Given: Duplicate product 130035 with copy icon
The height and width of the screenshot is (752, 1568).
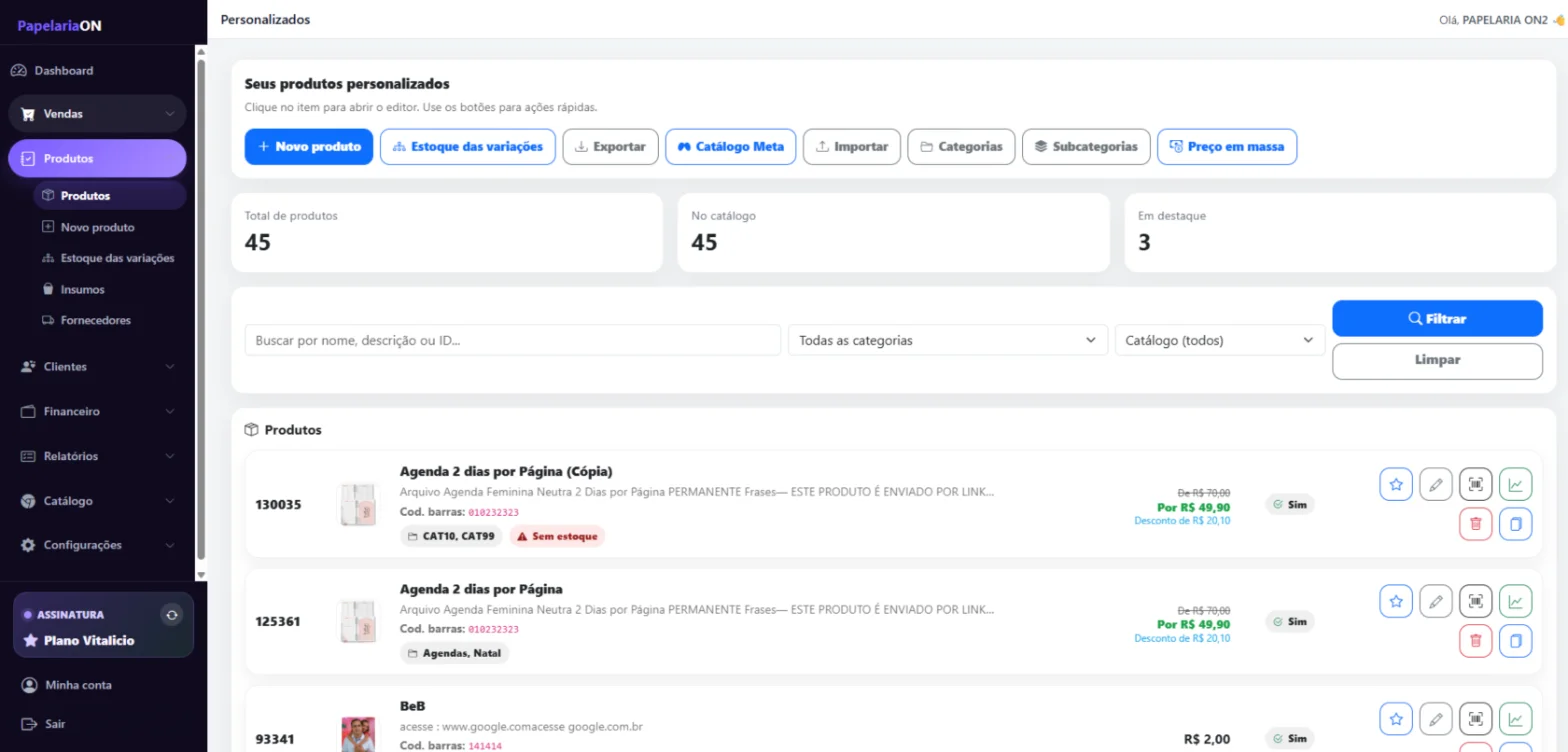Looking at the screenshot, I should pos(1516,524).
